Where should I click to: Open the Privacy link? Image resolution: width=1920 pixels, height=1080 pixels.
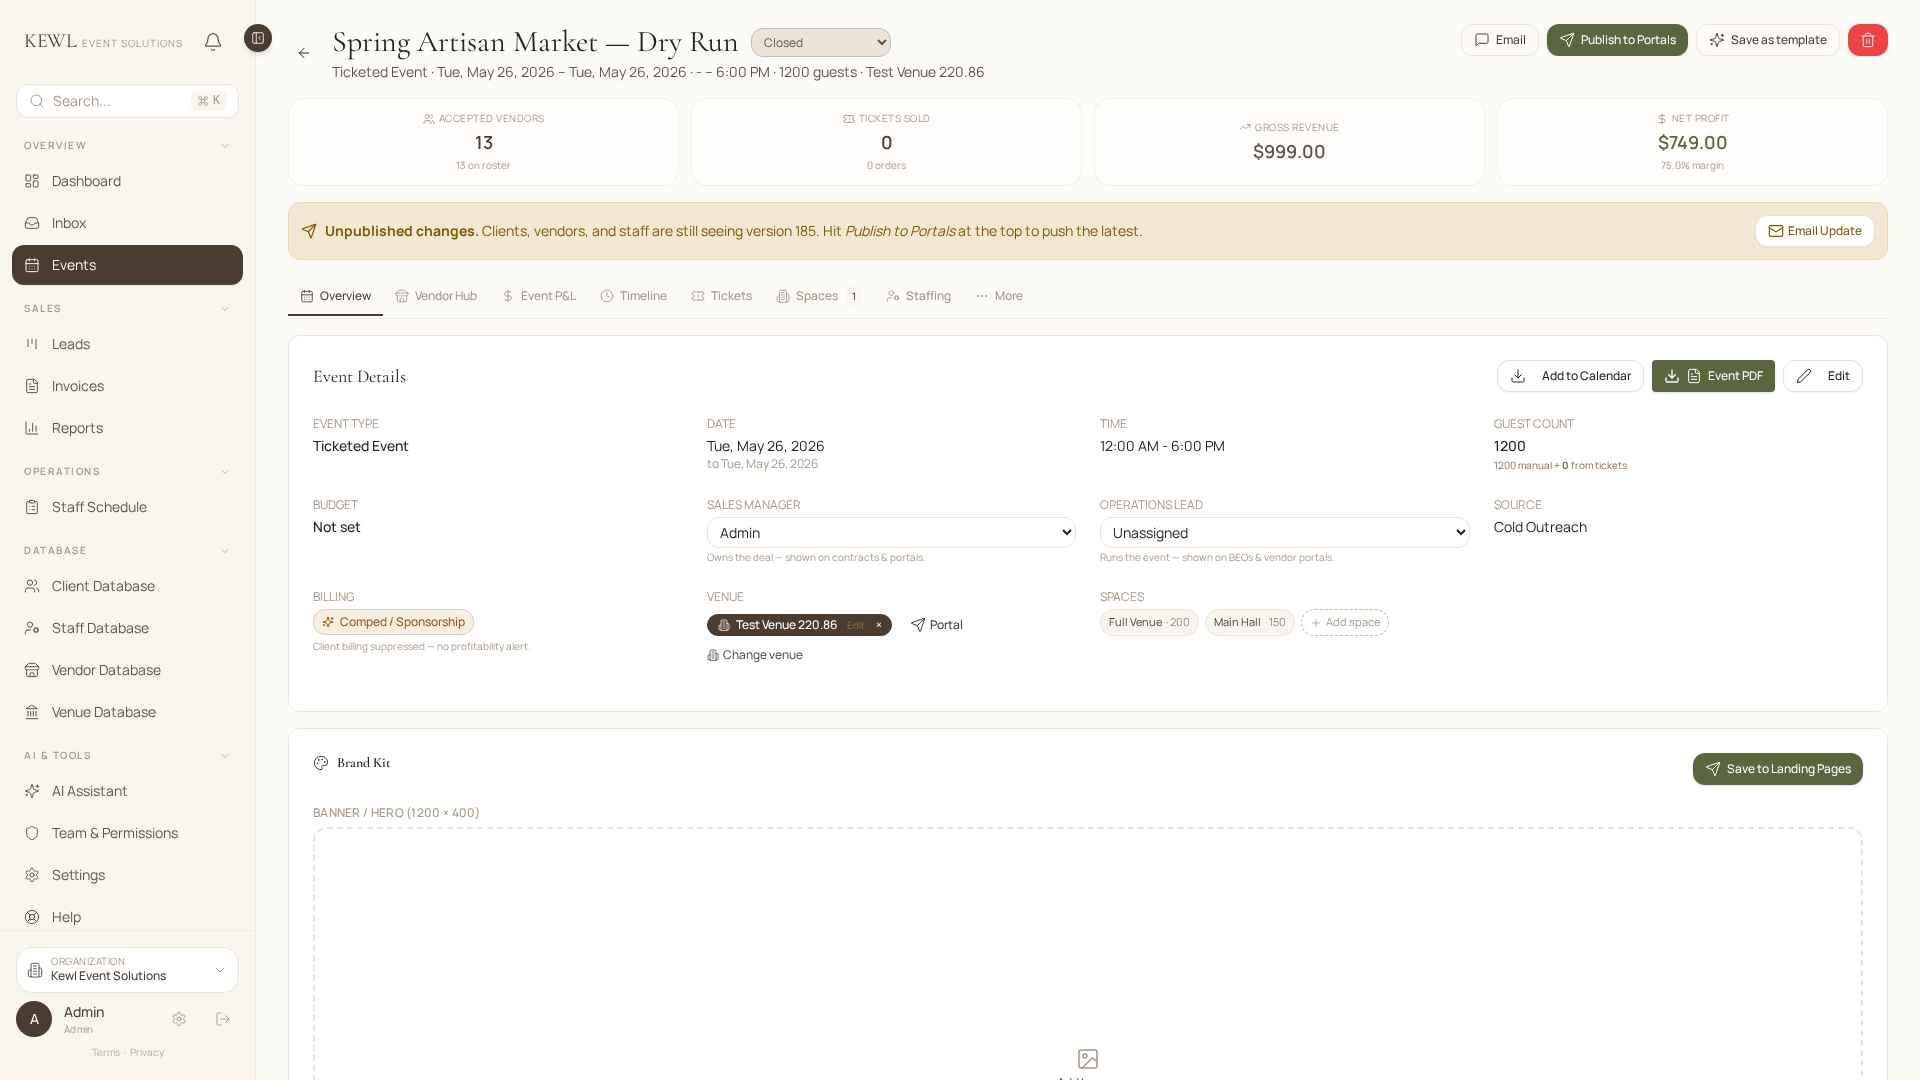tap(147, 1052)
